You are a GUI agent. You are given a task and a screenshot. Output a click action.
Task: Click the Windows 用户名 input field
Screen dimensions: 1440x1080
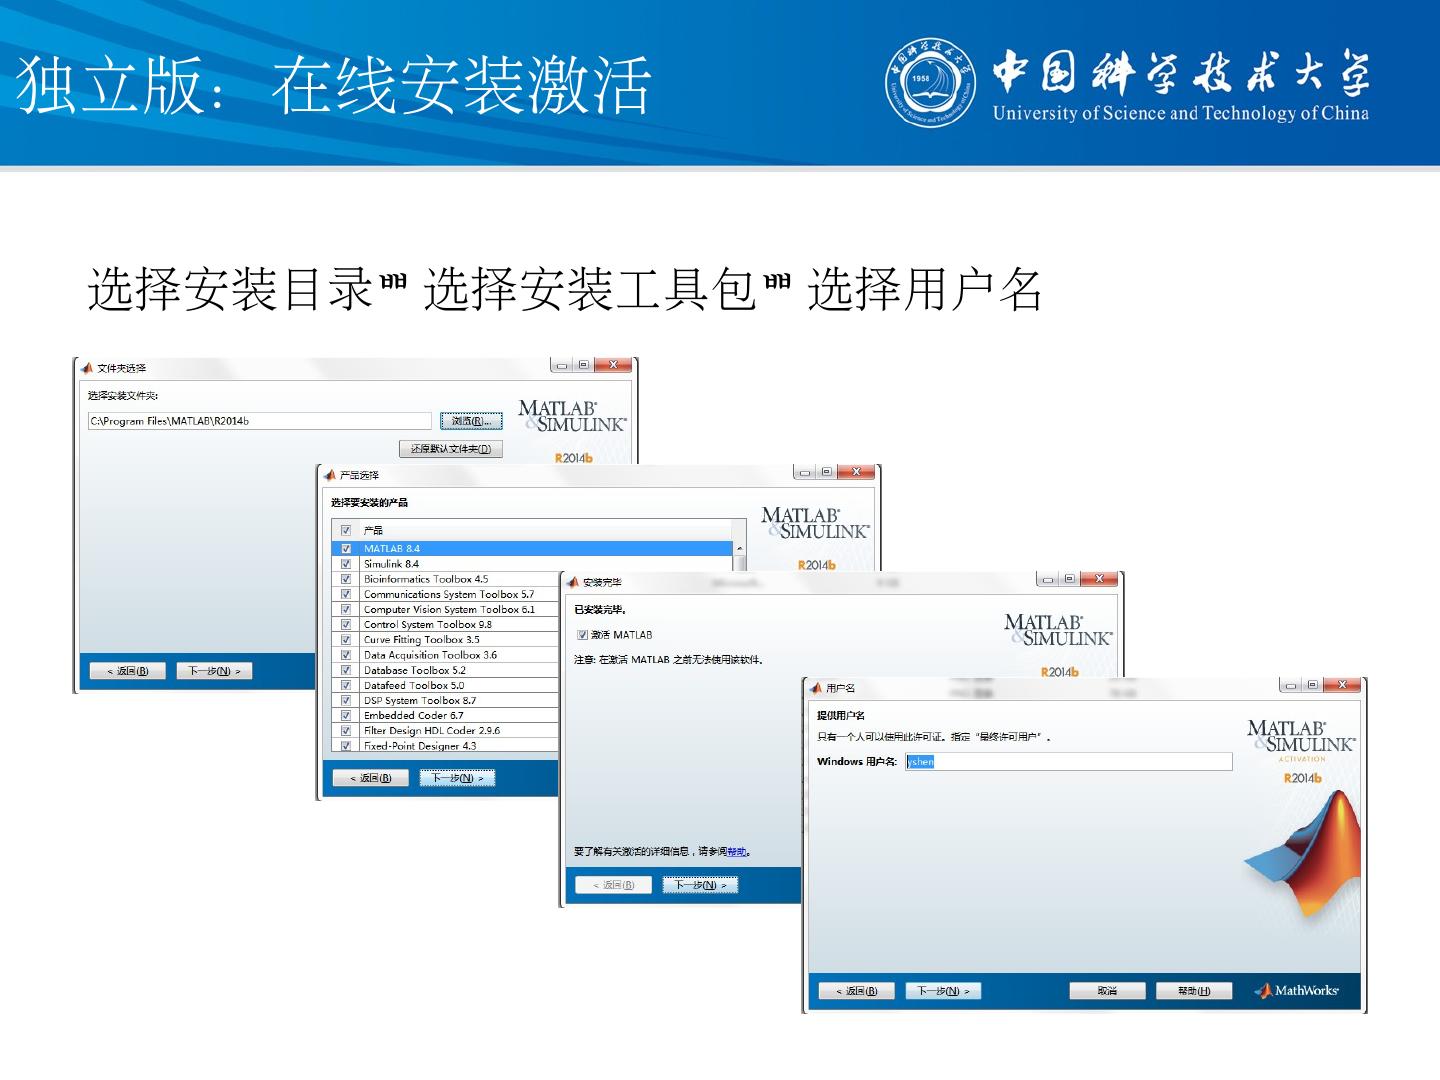(x=1069, y=762)
